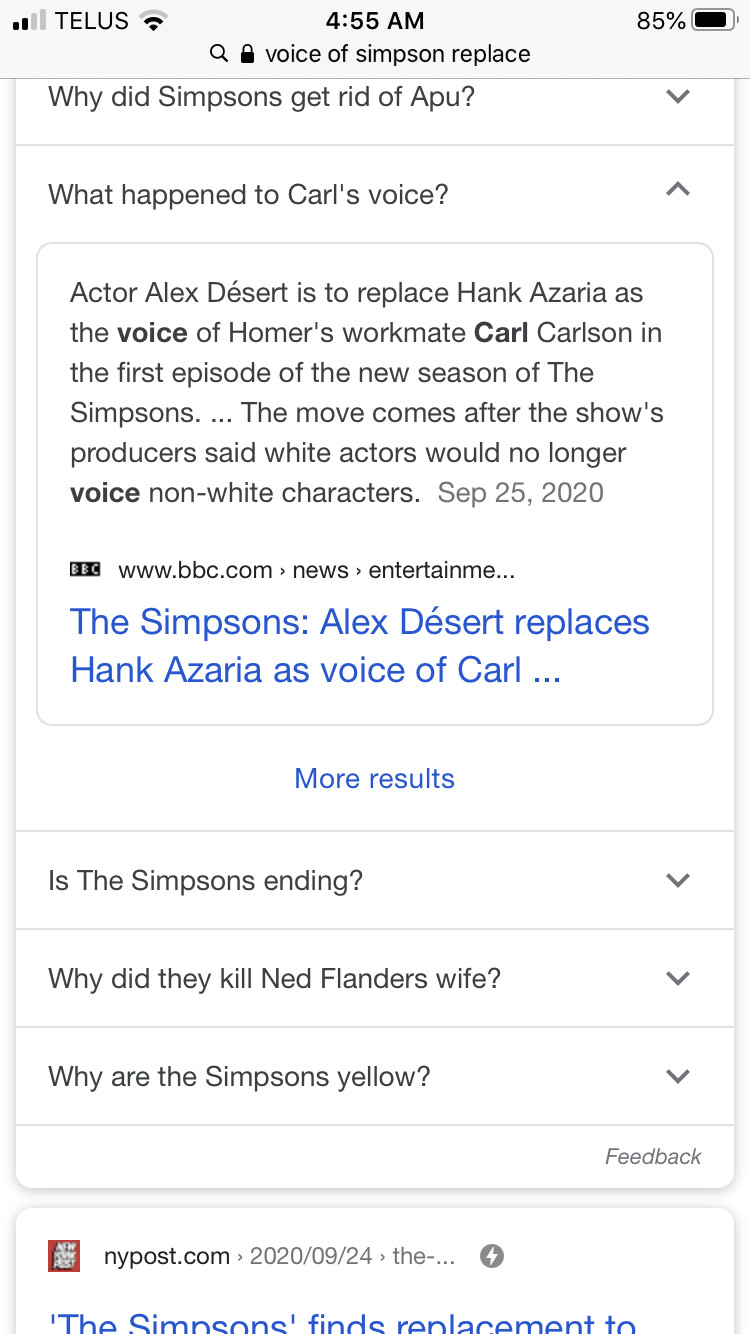Screen dimensions: 750x1334
Task: Expand 'Why did they kill Ned Flanders wife?'
Action: click(x=375, y=978)
